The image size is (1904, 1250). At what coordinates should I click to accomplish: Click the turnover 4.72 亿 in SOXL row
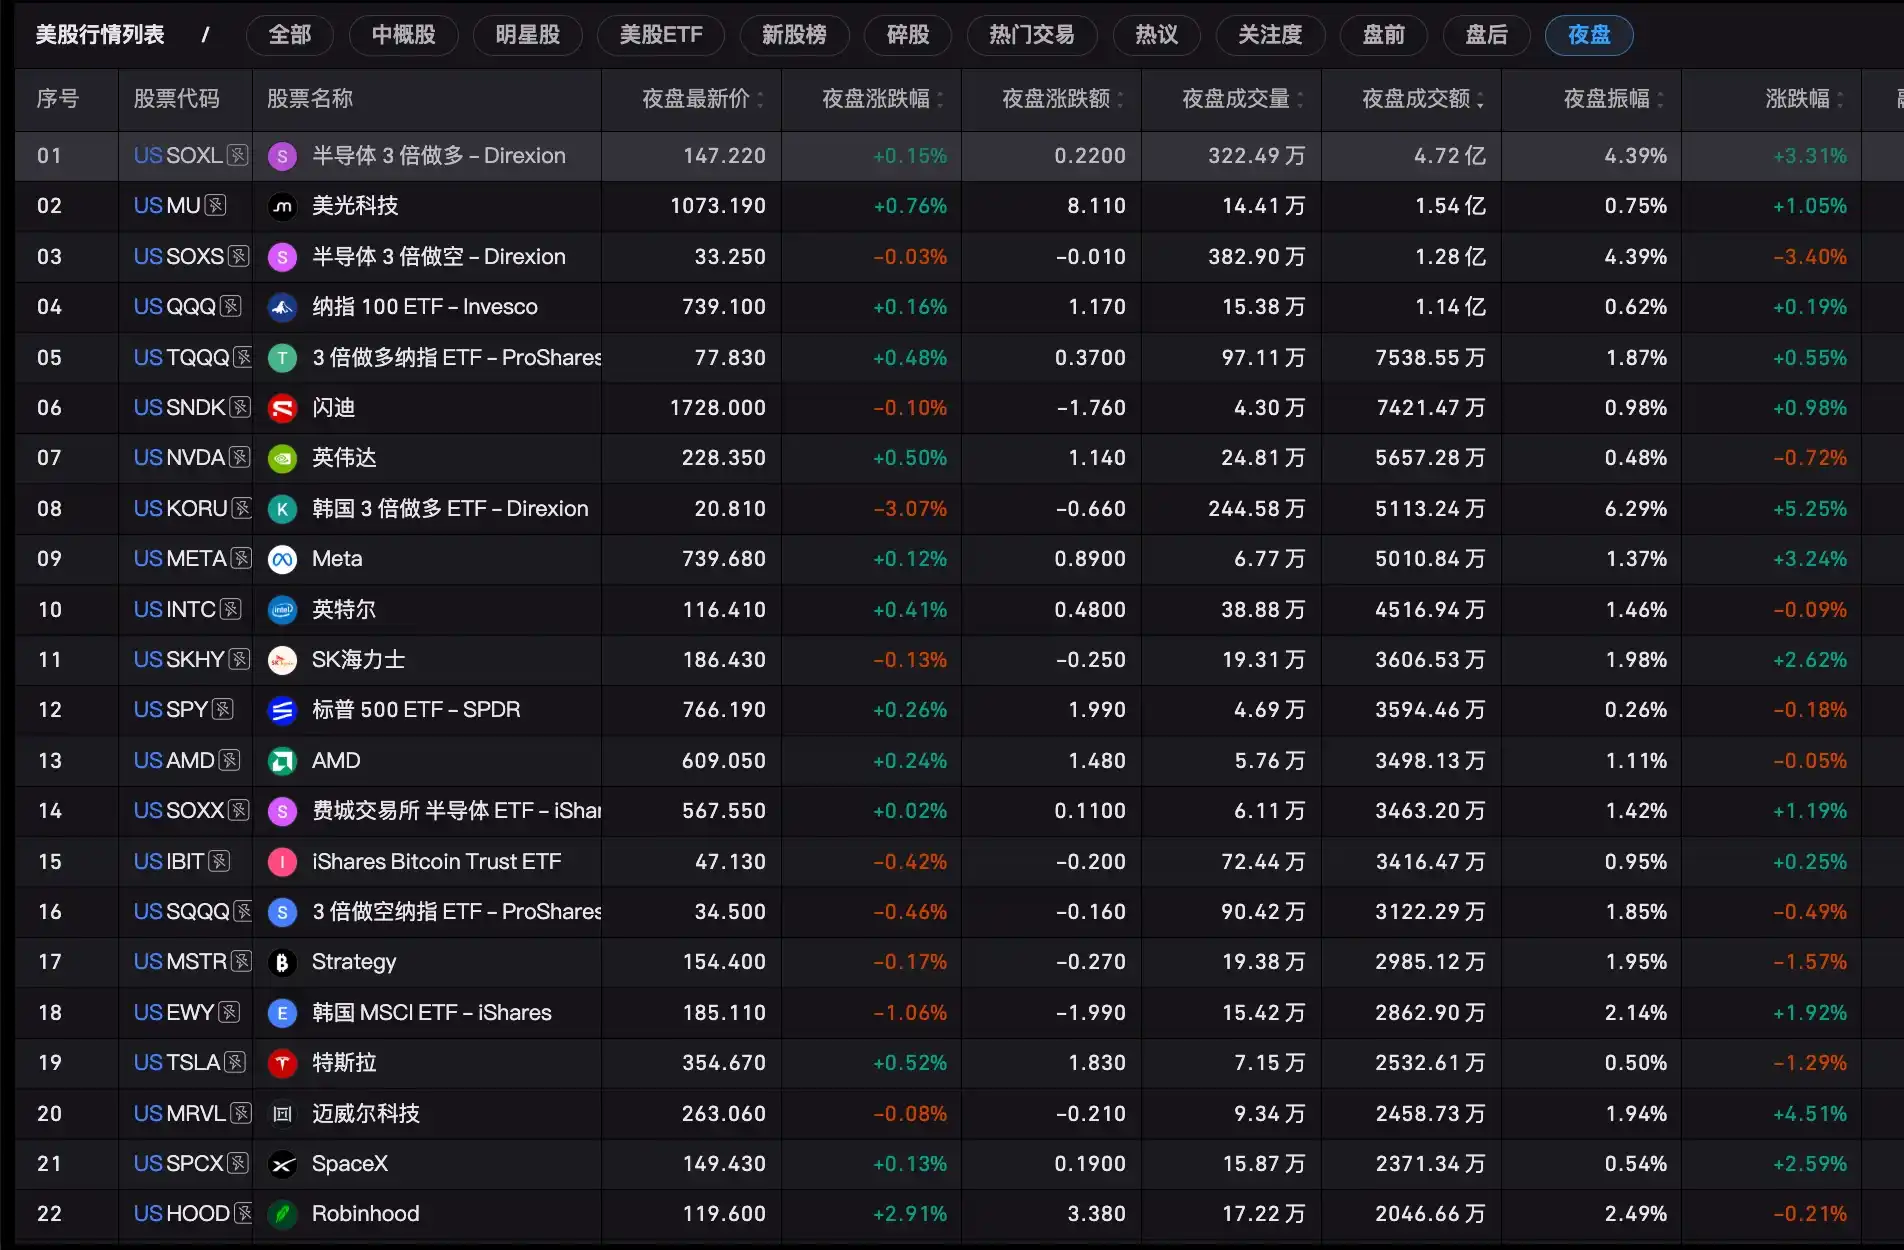tap(1450, 156)
